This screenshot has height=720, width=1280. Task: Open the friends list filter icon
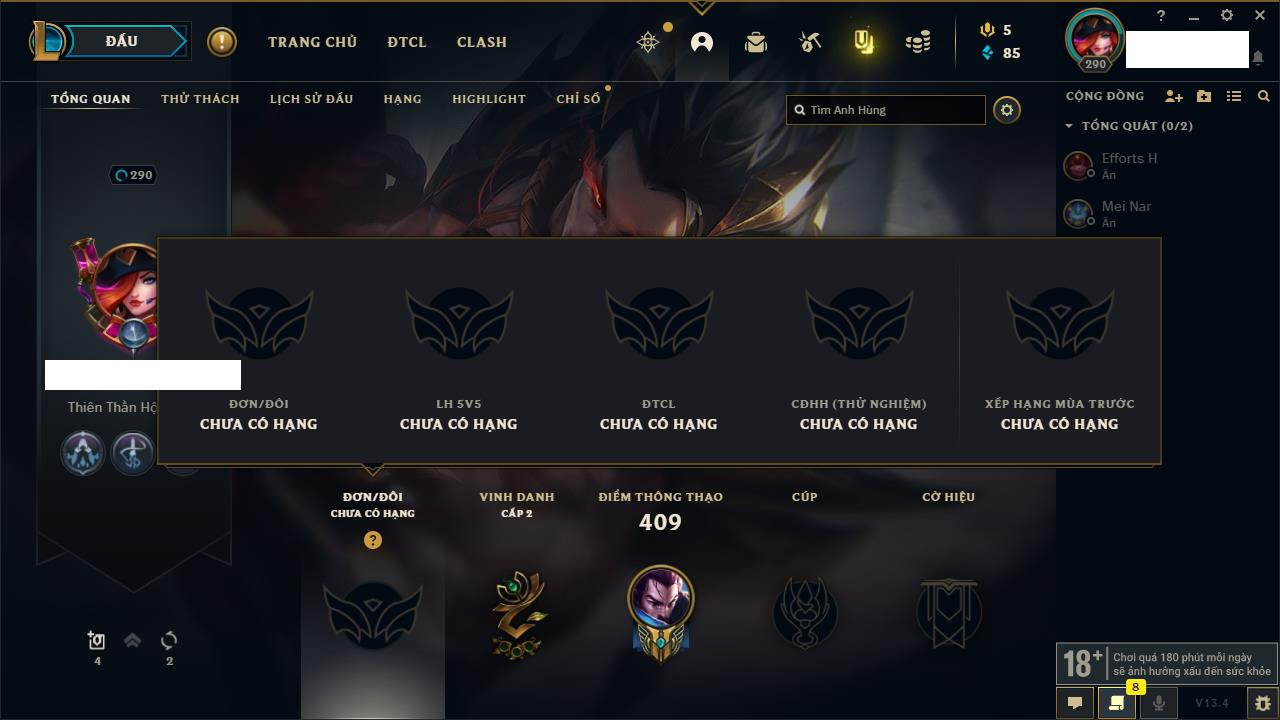tap(1234, 96)
